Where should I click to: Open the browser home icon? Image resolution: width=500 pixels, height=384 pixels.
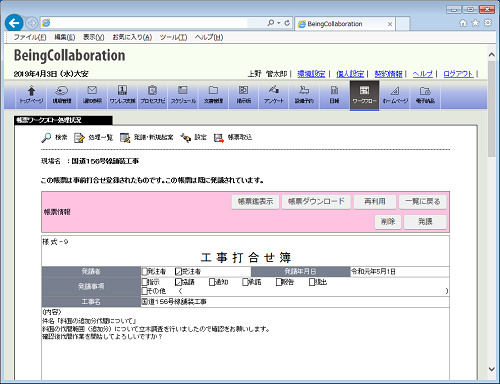pos(463,23)
